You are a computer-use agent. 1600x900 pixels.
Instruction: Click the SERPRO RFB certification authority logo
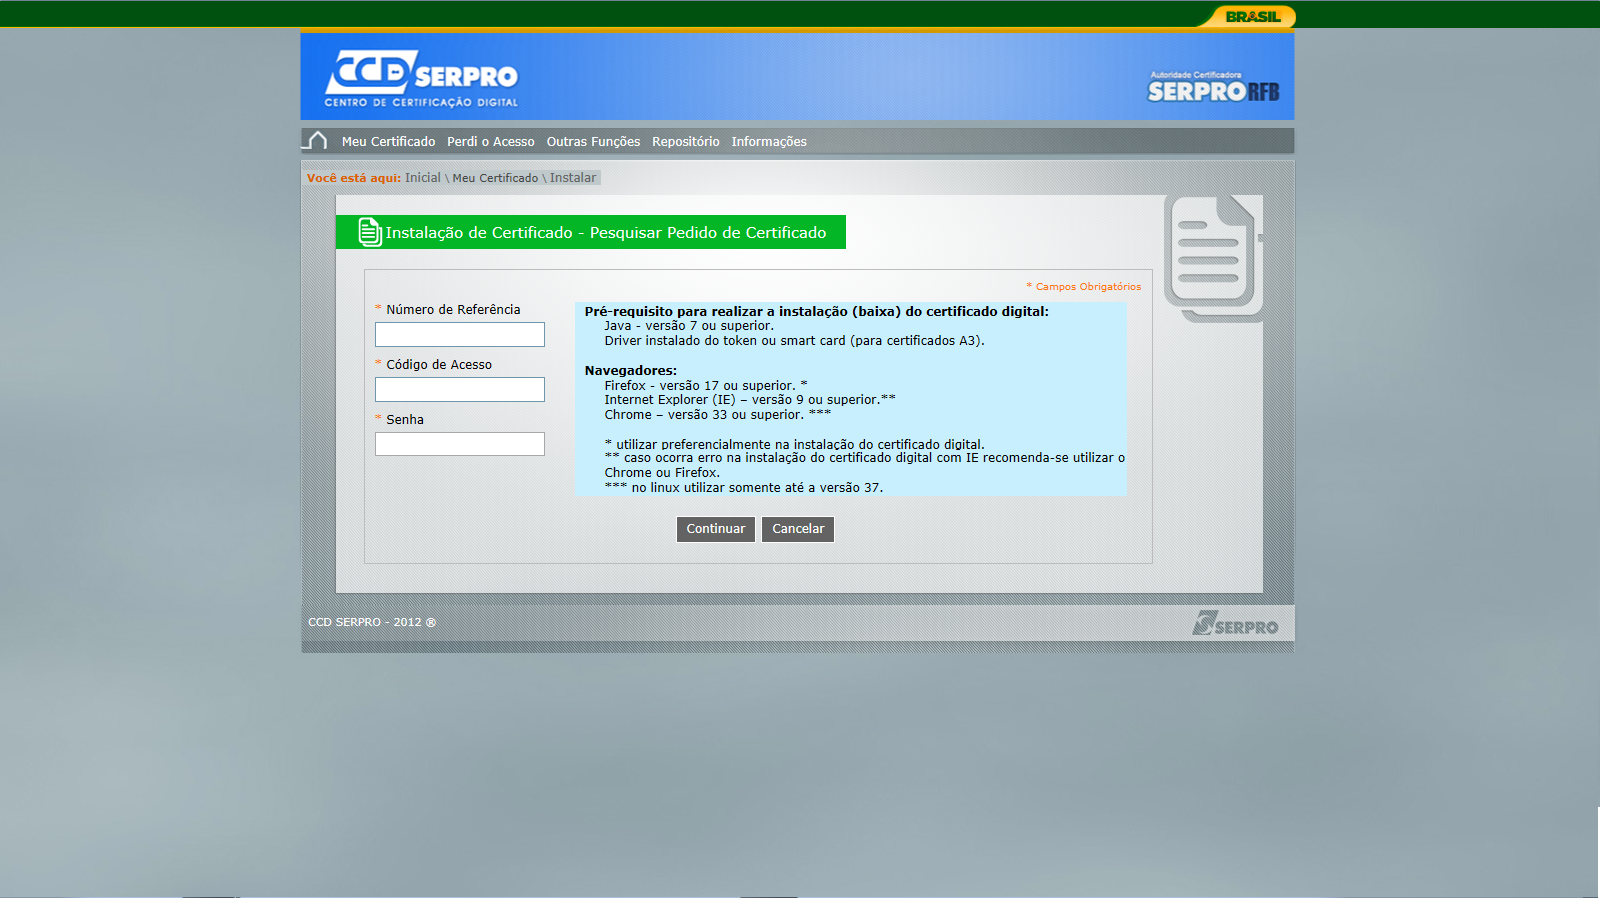1212,89
